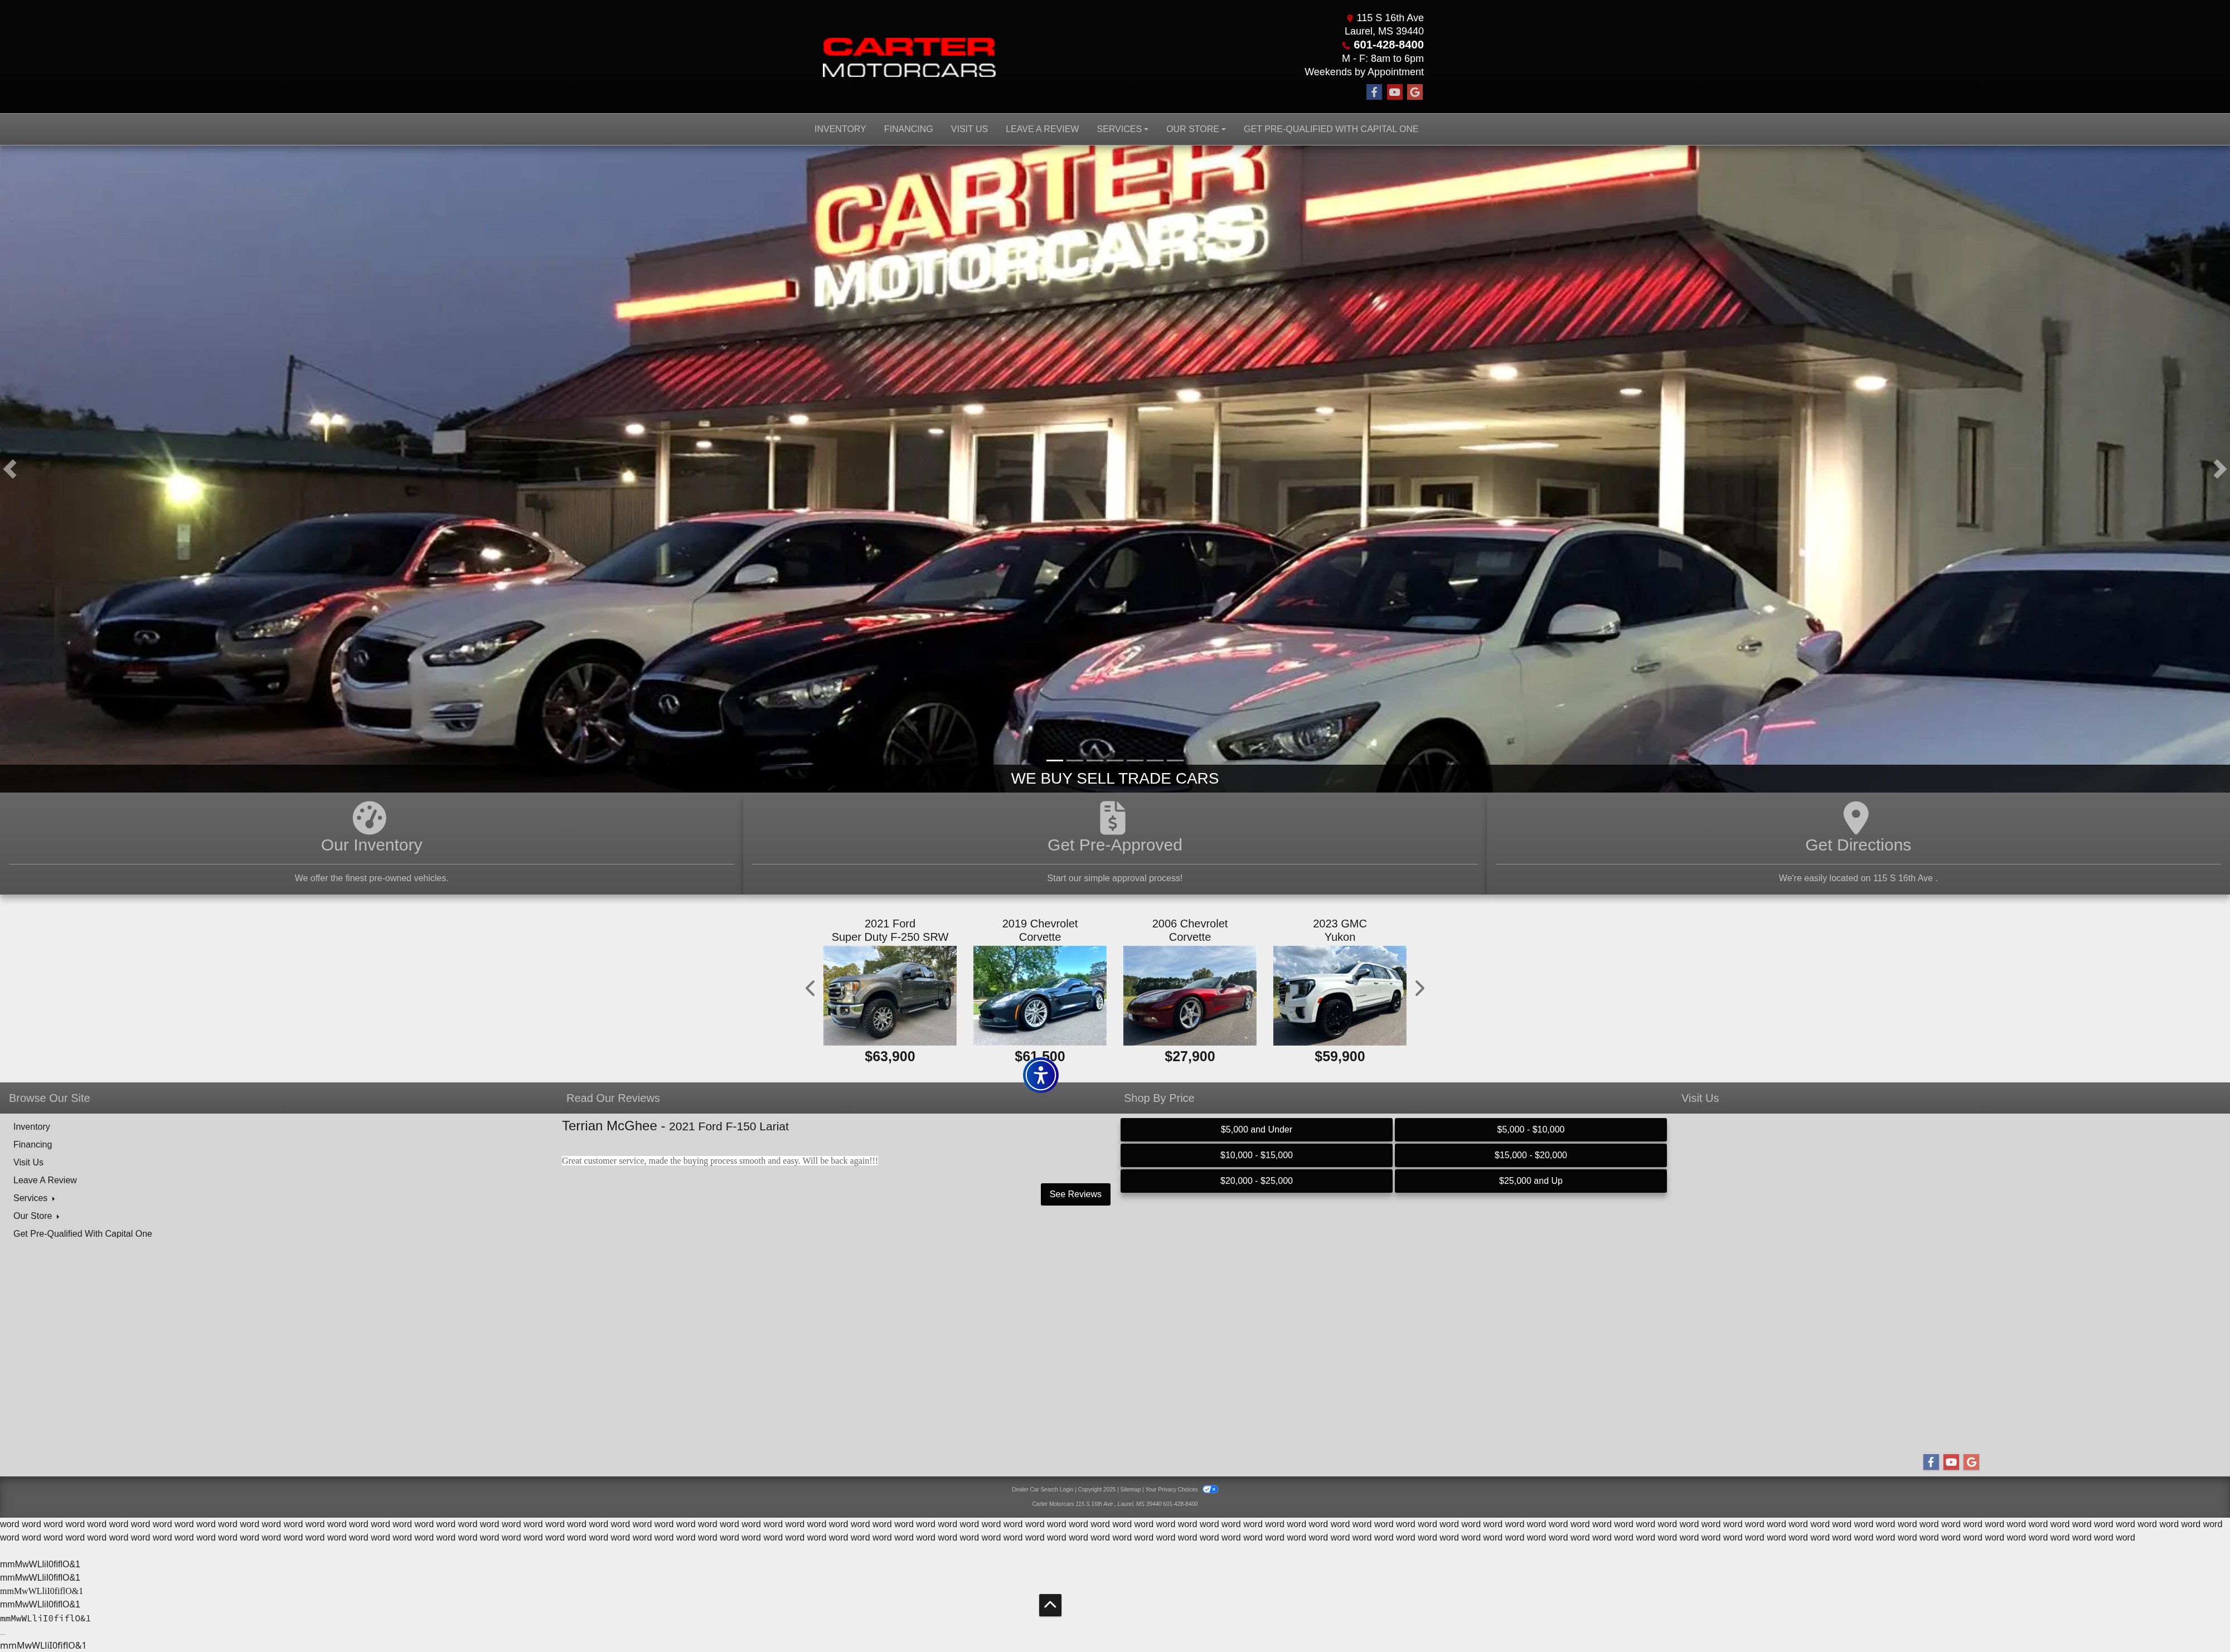2230x1652 pixels.
Task: Shop vehicles priced $20,000 - $25,000
Action: click(x=1256, y=1181)
